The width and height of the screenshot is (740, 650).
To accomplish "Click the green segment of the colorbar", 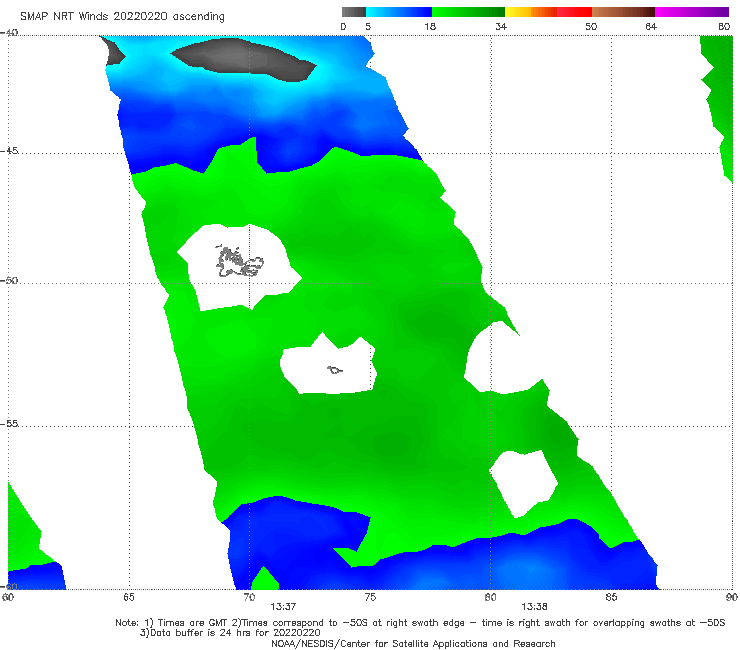I will click(x=468, y=12).
